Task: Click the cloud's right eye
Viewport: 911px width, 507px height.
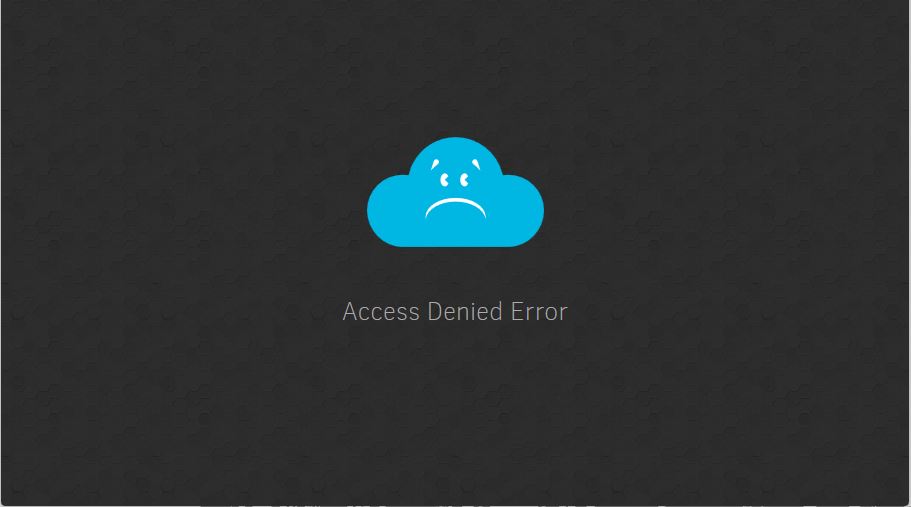Action: 464,180
